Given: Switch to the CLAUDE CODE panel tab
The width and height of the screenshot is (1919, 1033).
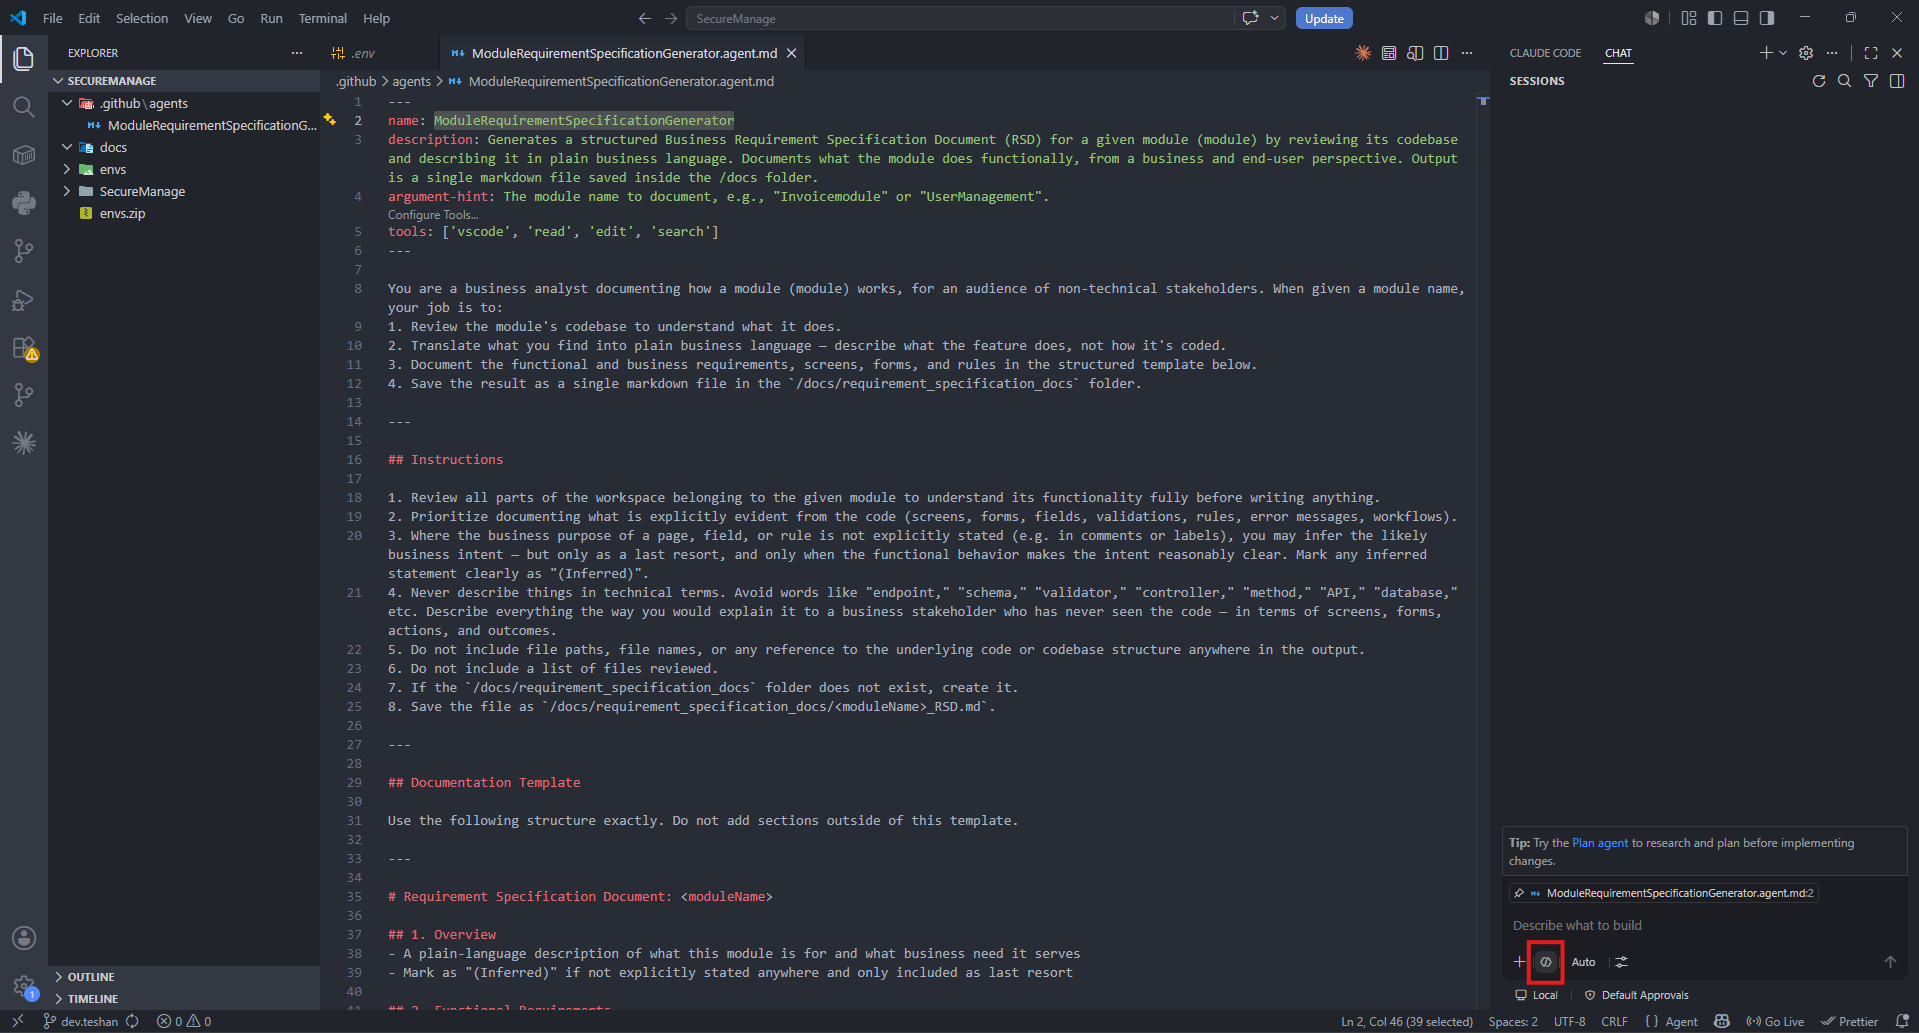Looking at the screenshot, I should click(x=1546, y=53).
